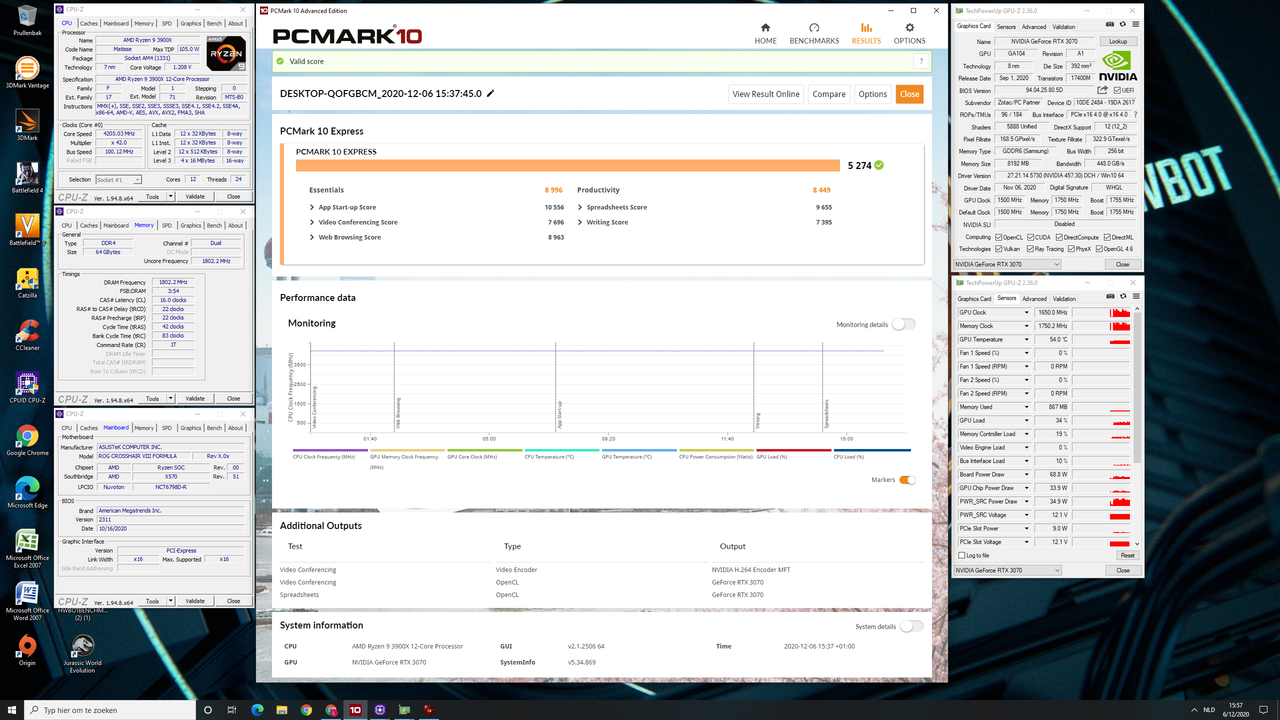This screenshot has height=720, width=1280.
Task: Open Microsoft Edge desktop shortcut
Action: tap(27, 493)
